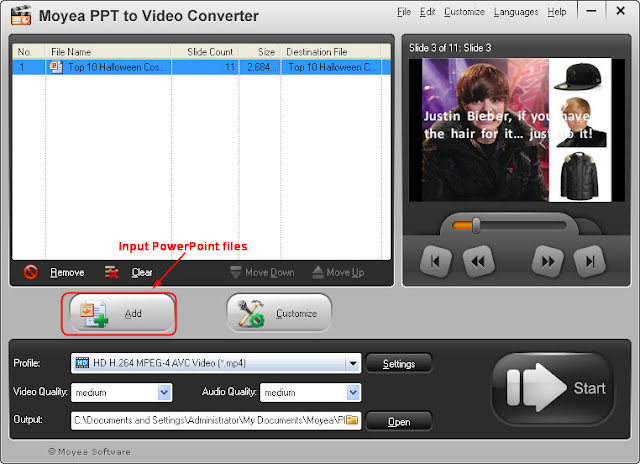Expand the Profile format dropdown
640x464 pixels.
coord(353,363)
